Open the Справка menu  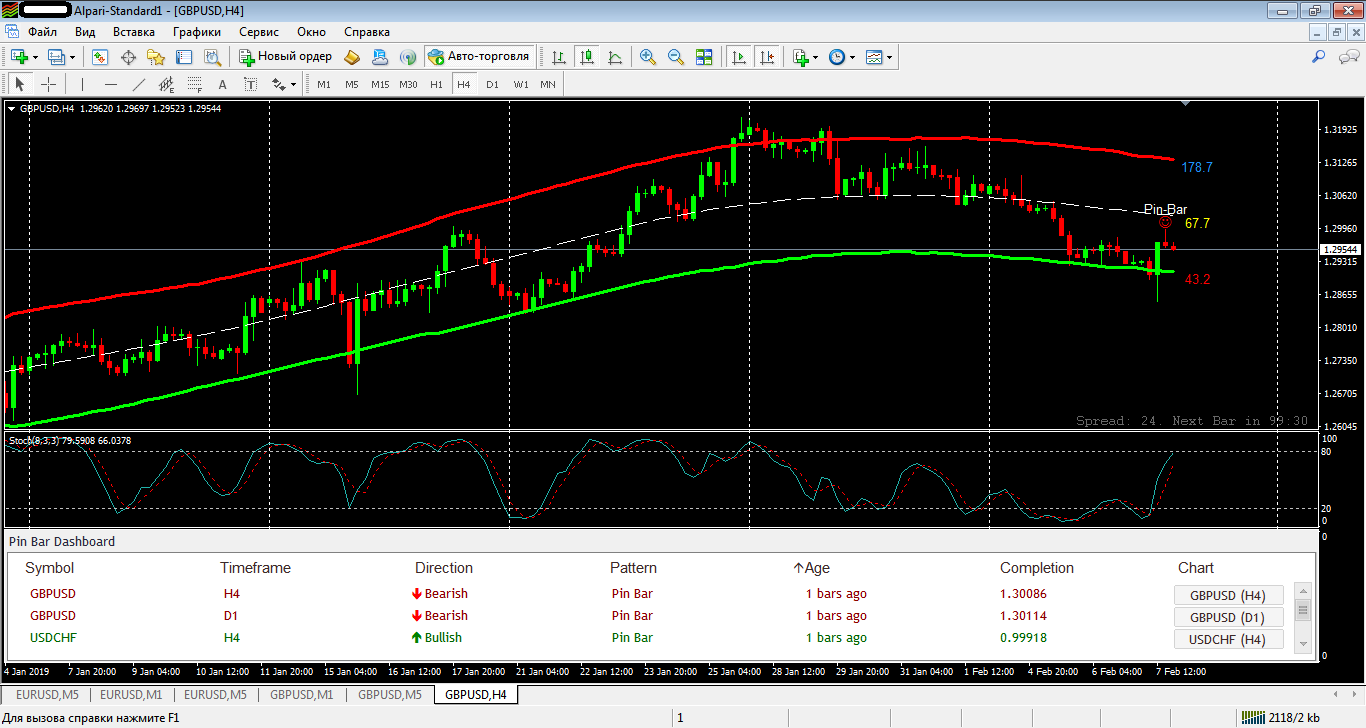(366, 31)
